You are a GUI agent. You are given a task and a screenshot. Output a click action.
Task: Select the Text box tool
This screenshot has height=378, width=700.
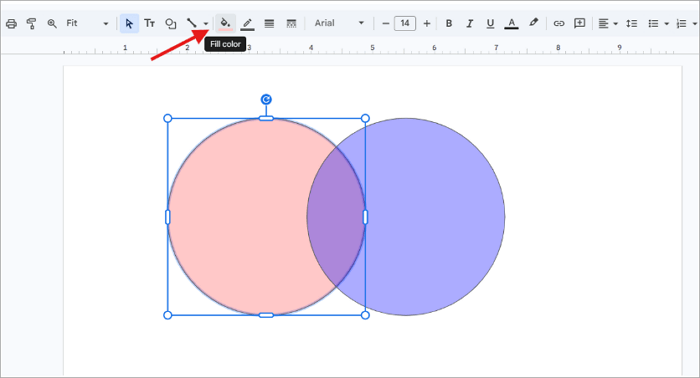(x=150, y=23)
